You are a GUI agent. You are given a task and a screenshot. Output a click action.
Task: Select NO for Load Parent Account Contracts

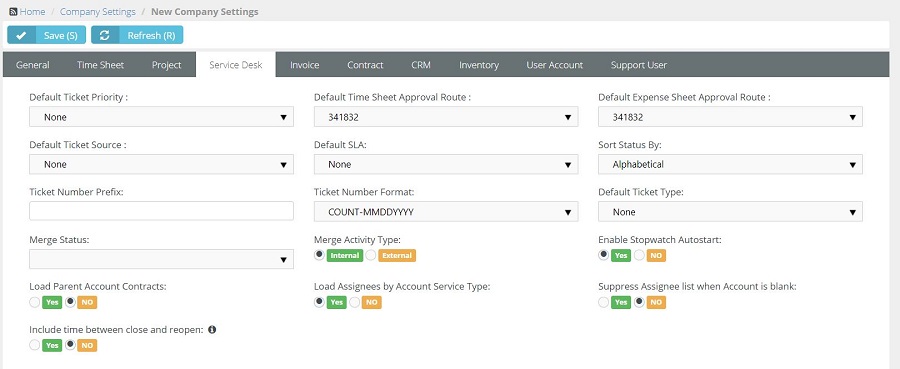[x=70, y=302]
